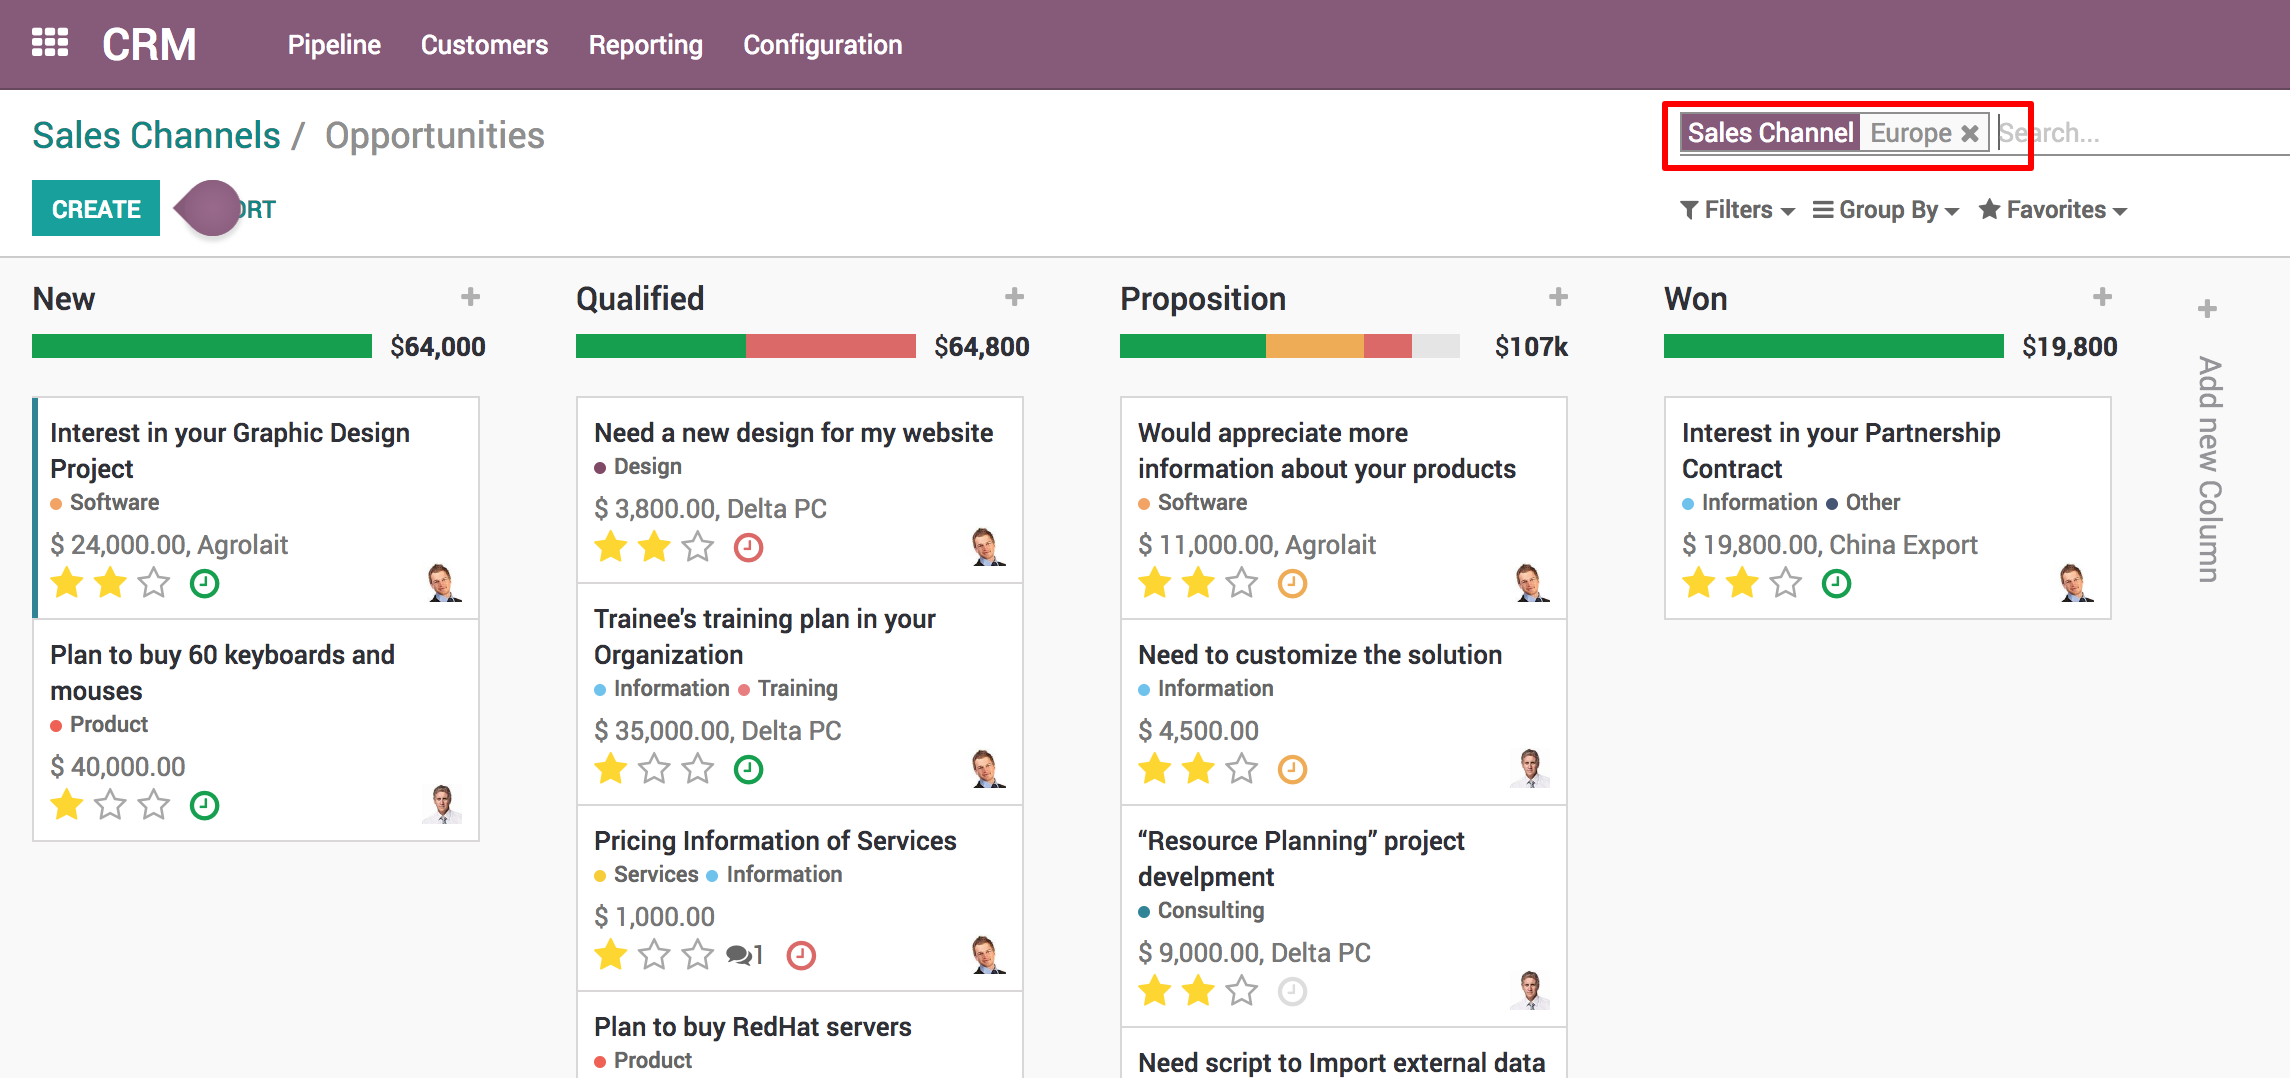Open green activity clock on keyboards card

coord(204,806)
